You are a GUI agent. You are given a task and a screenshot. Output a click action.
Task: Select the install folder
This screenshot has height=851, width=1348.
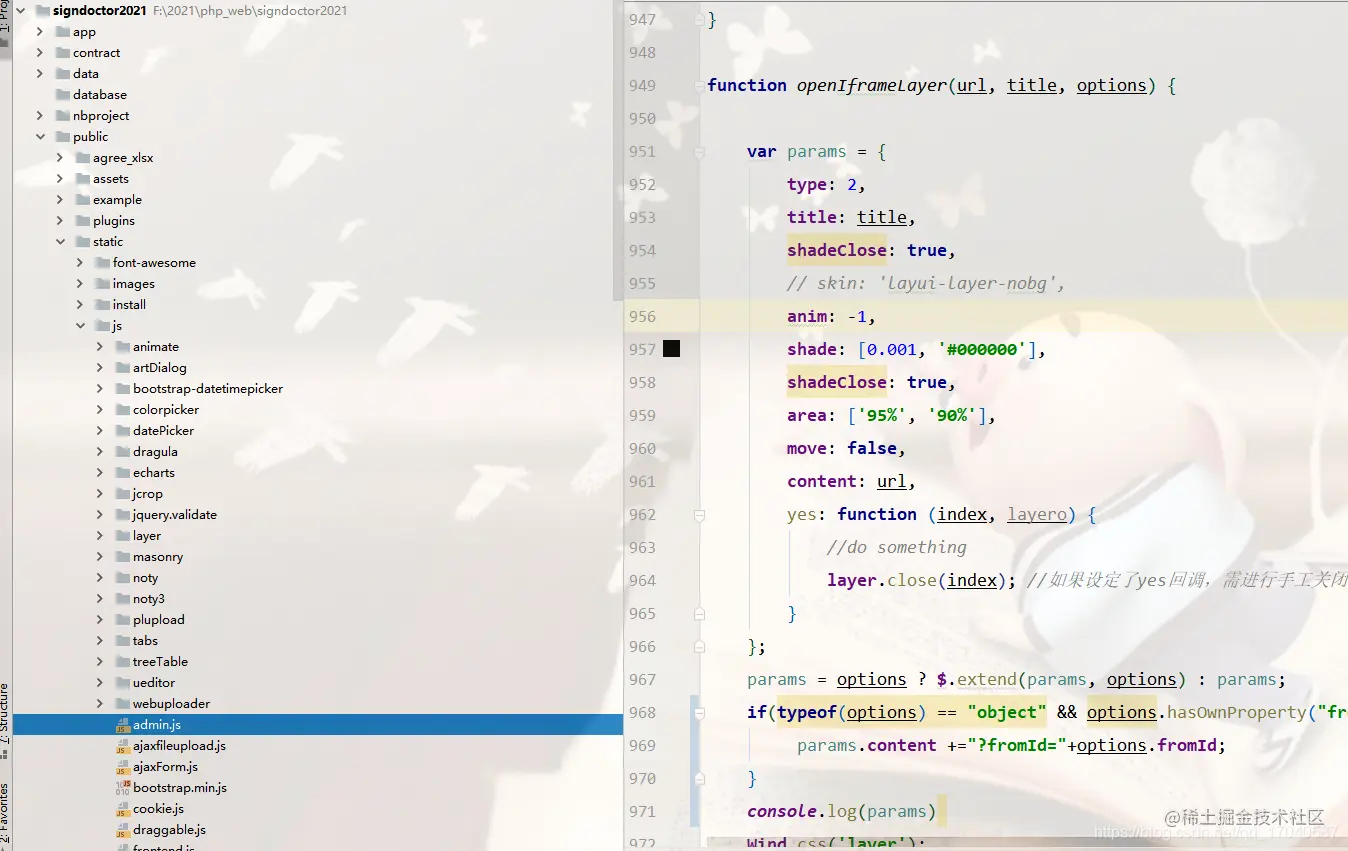pos(129,305)
